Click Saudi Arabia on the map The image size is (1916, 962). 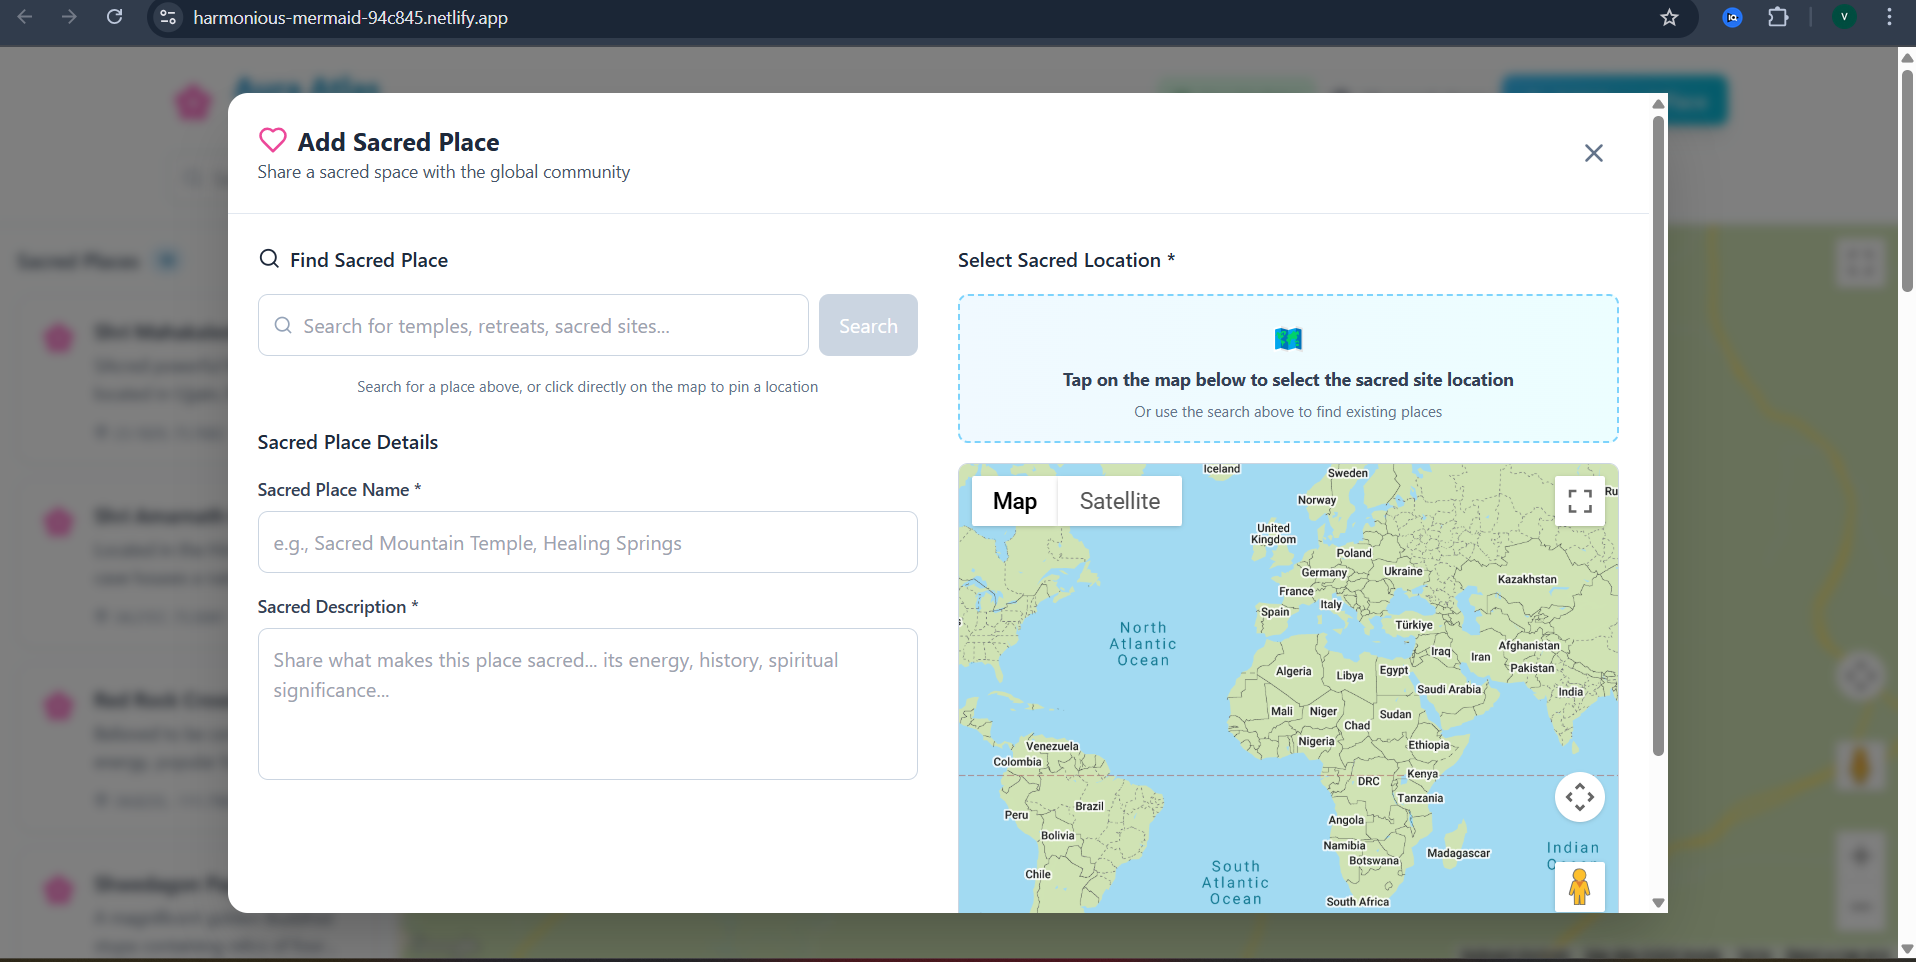(1449, 689)
